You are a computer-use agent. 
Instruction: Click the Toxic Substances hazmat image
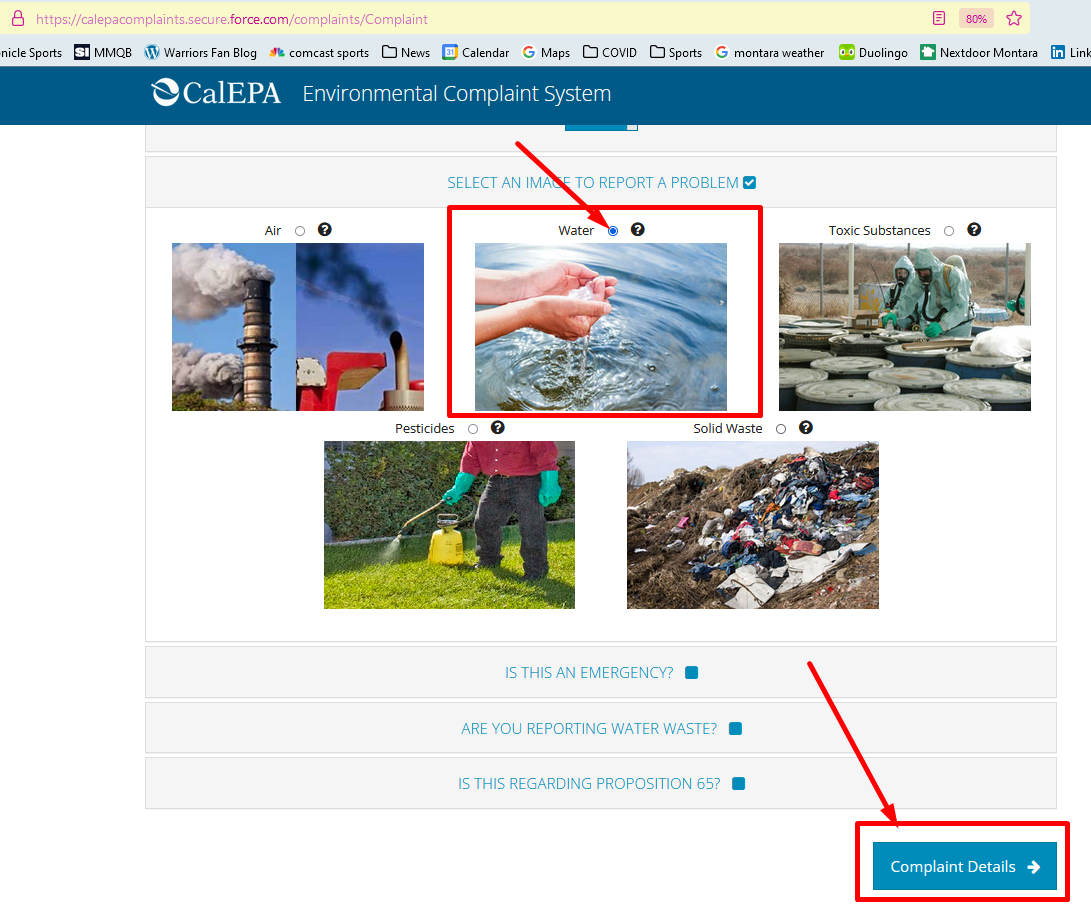(905, 327)
